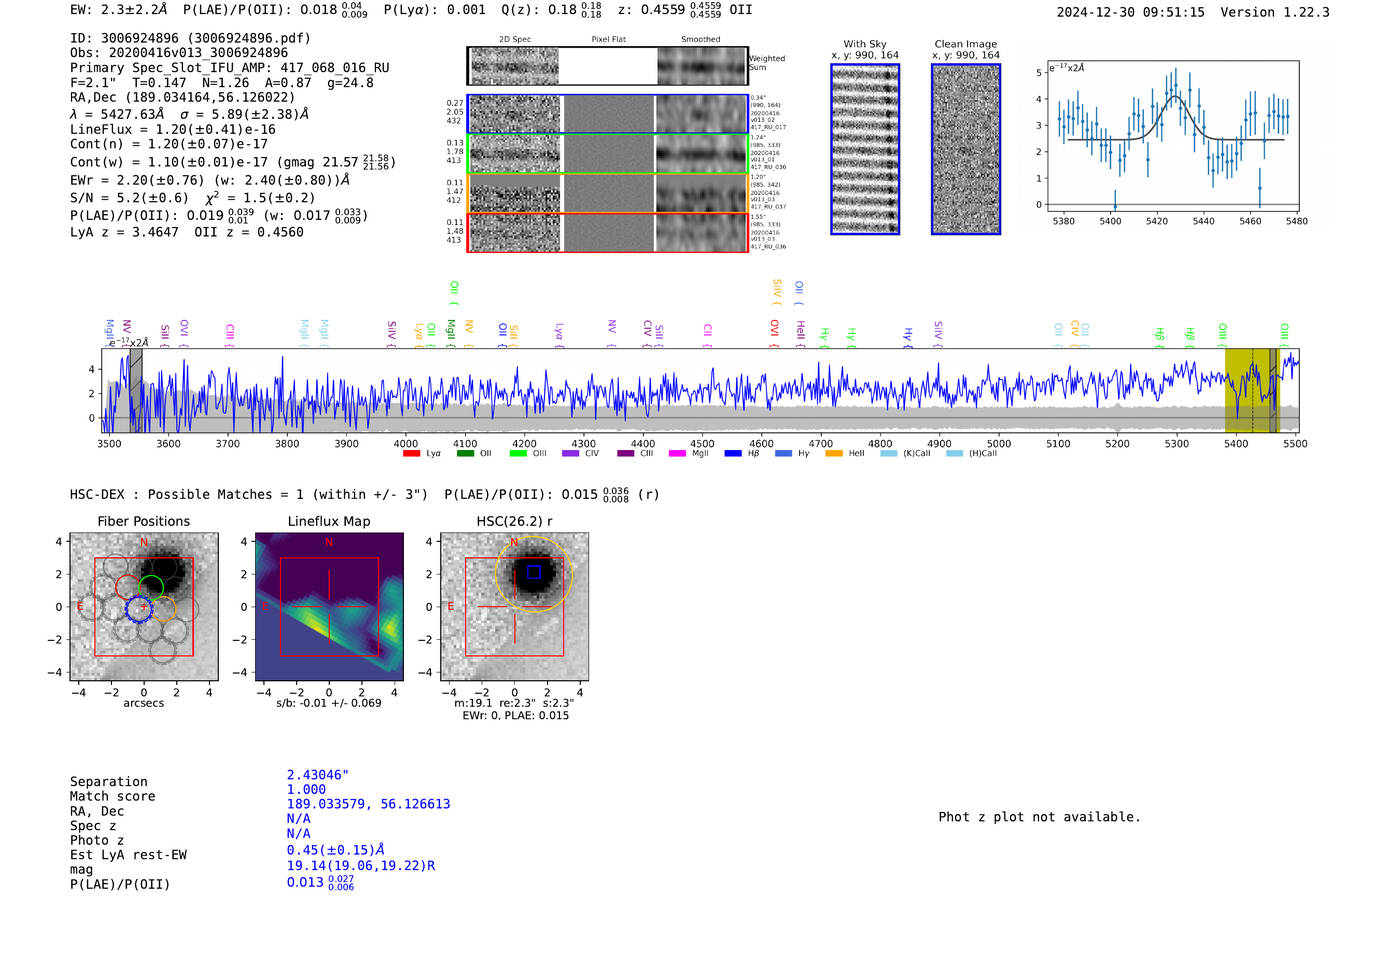Click the red Lyα legend swatch
1400x953 pixels.
click(411, 454)
